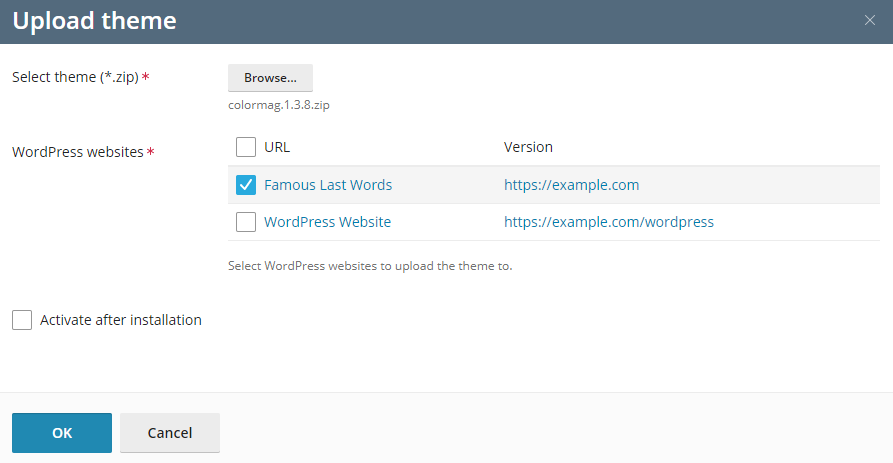Click the Select WordPress websites hint text
This screenshot has height=463, width=893.
point(370,266)
